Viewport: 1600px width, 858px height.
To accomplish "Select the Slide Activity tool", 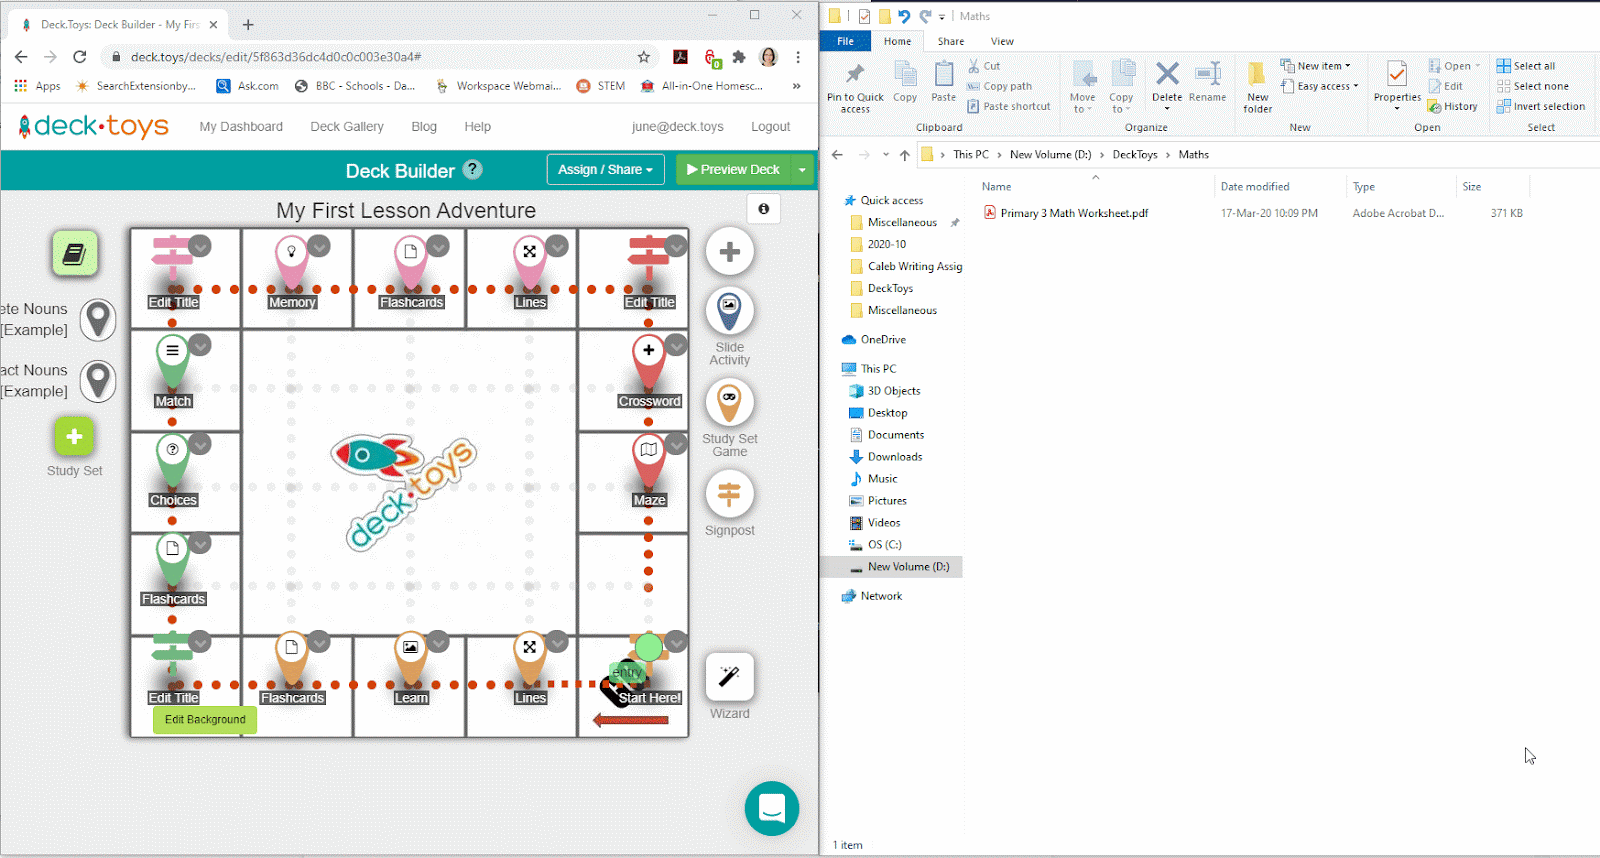I will tap(729, 311).
